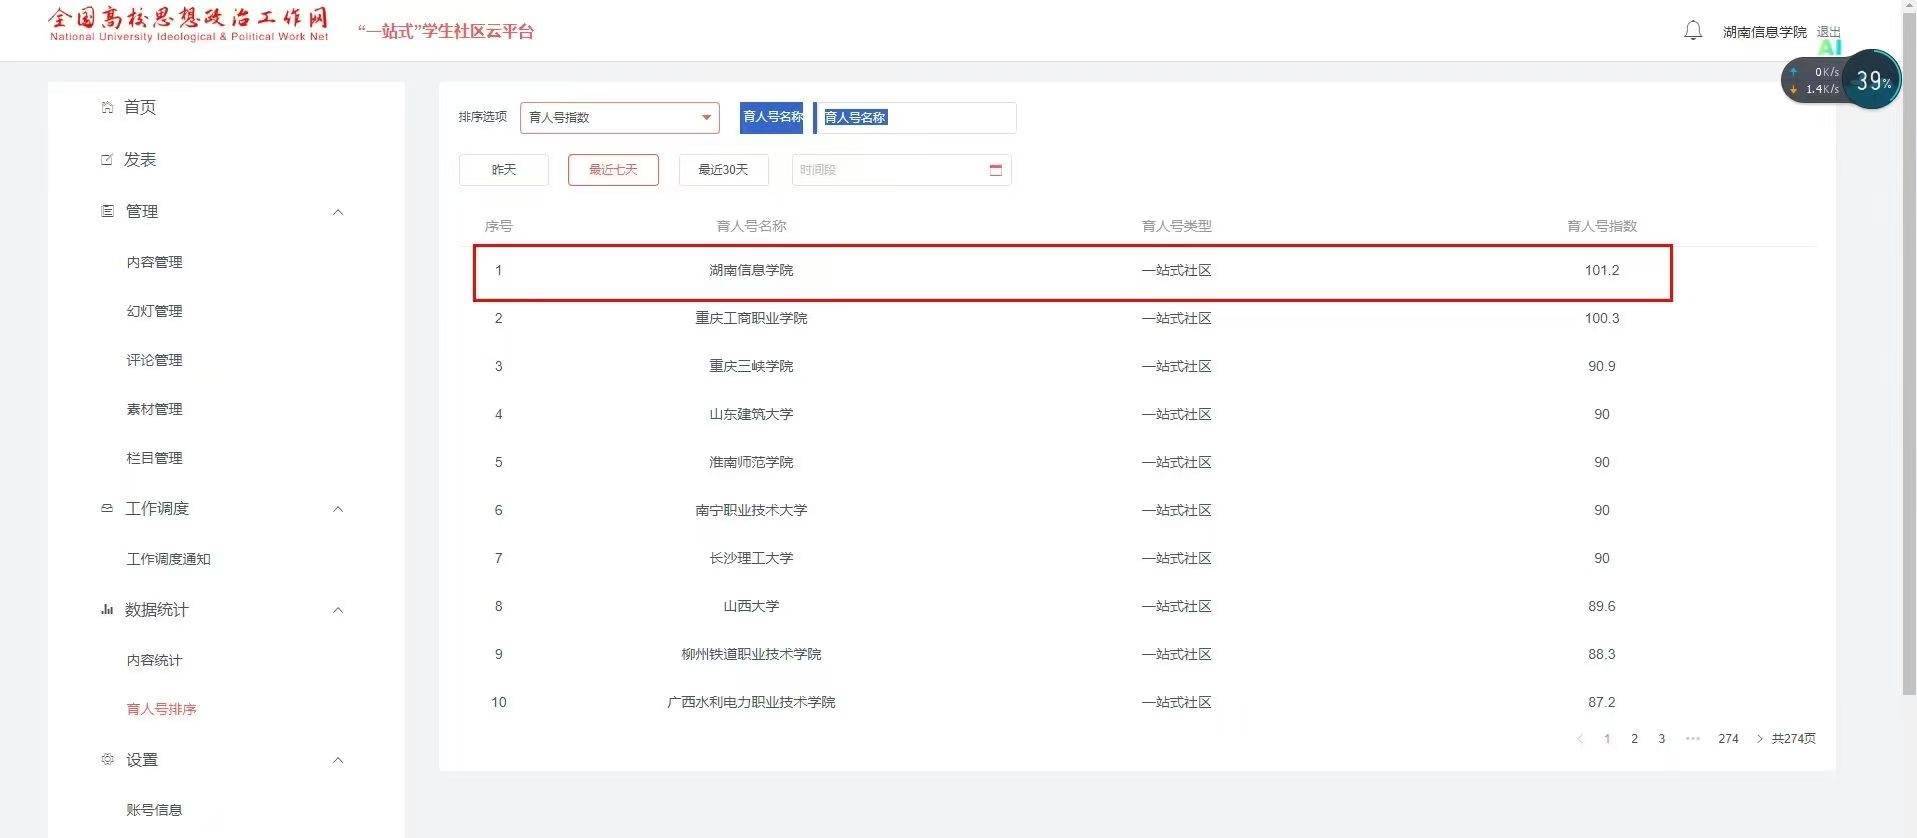Collapse the 工作调度 menu section
The width and height of the screenshot is (1917, 838).
point(338,508)
